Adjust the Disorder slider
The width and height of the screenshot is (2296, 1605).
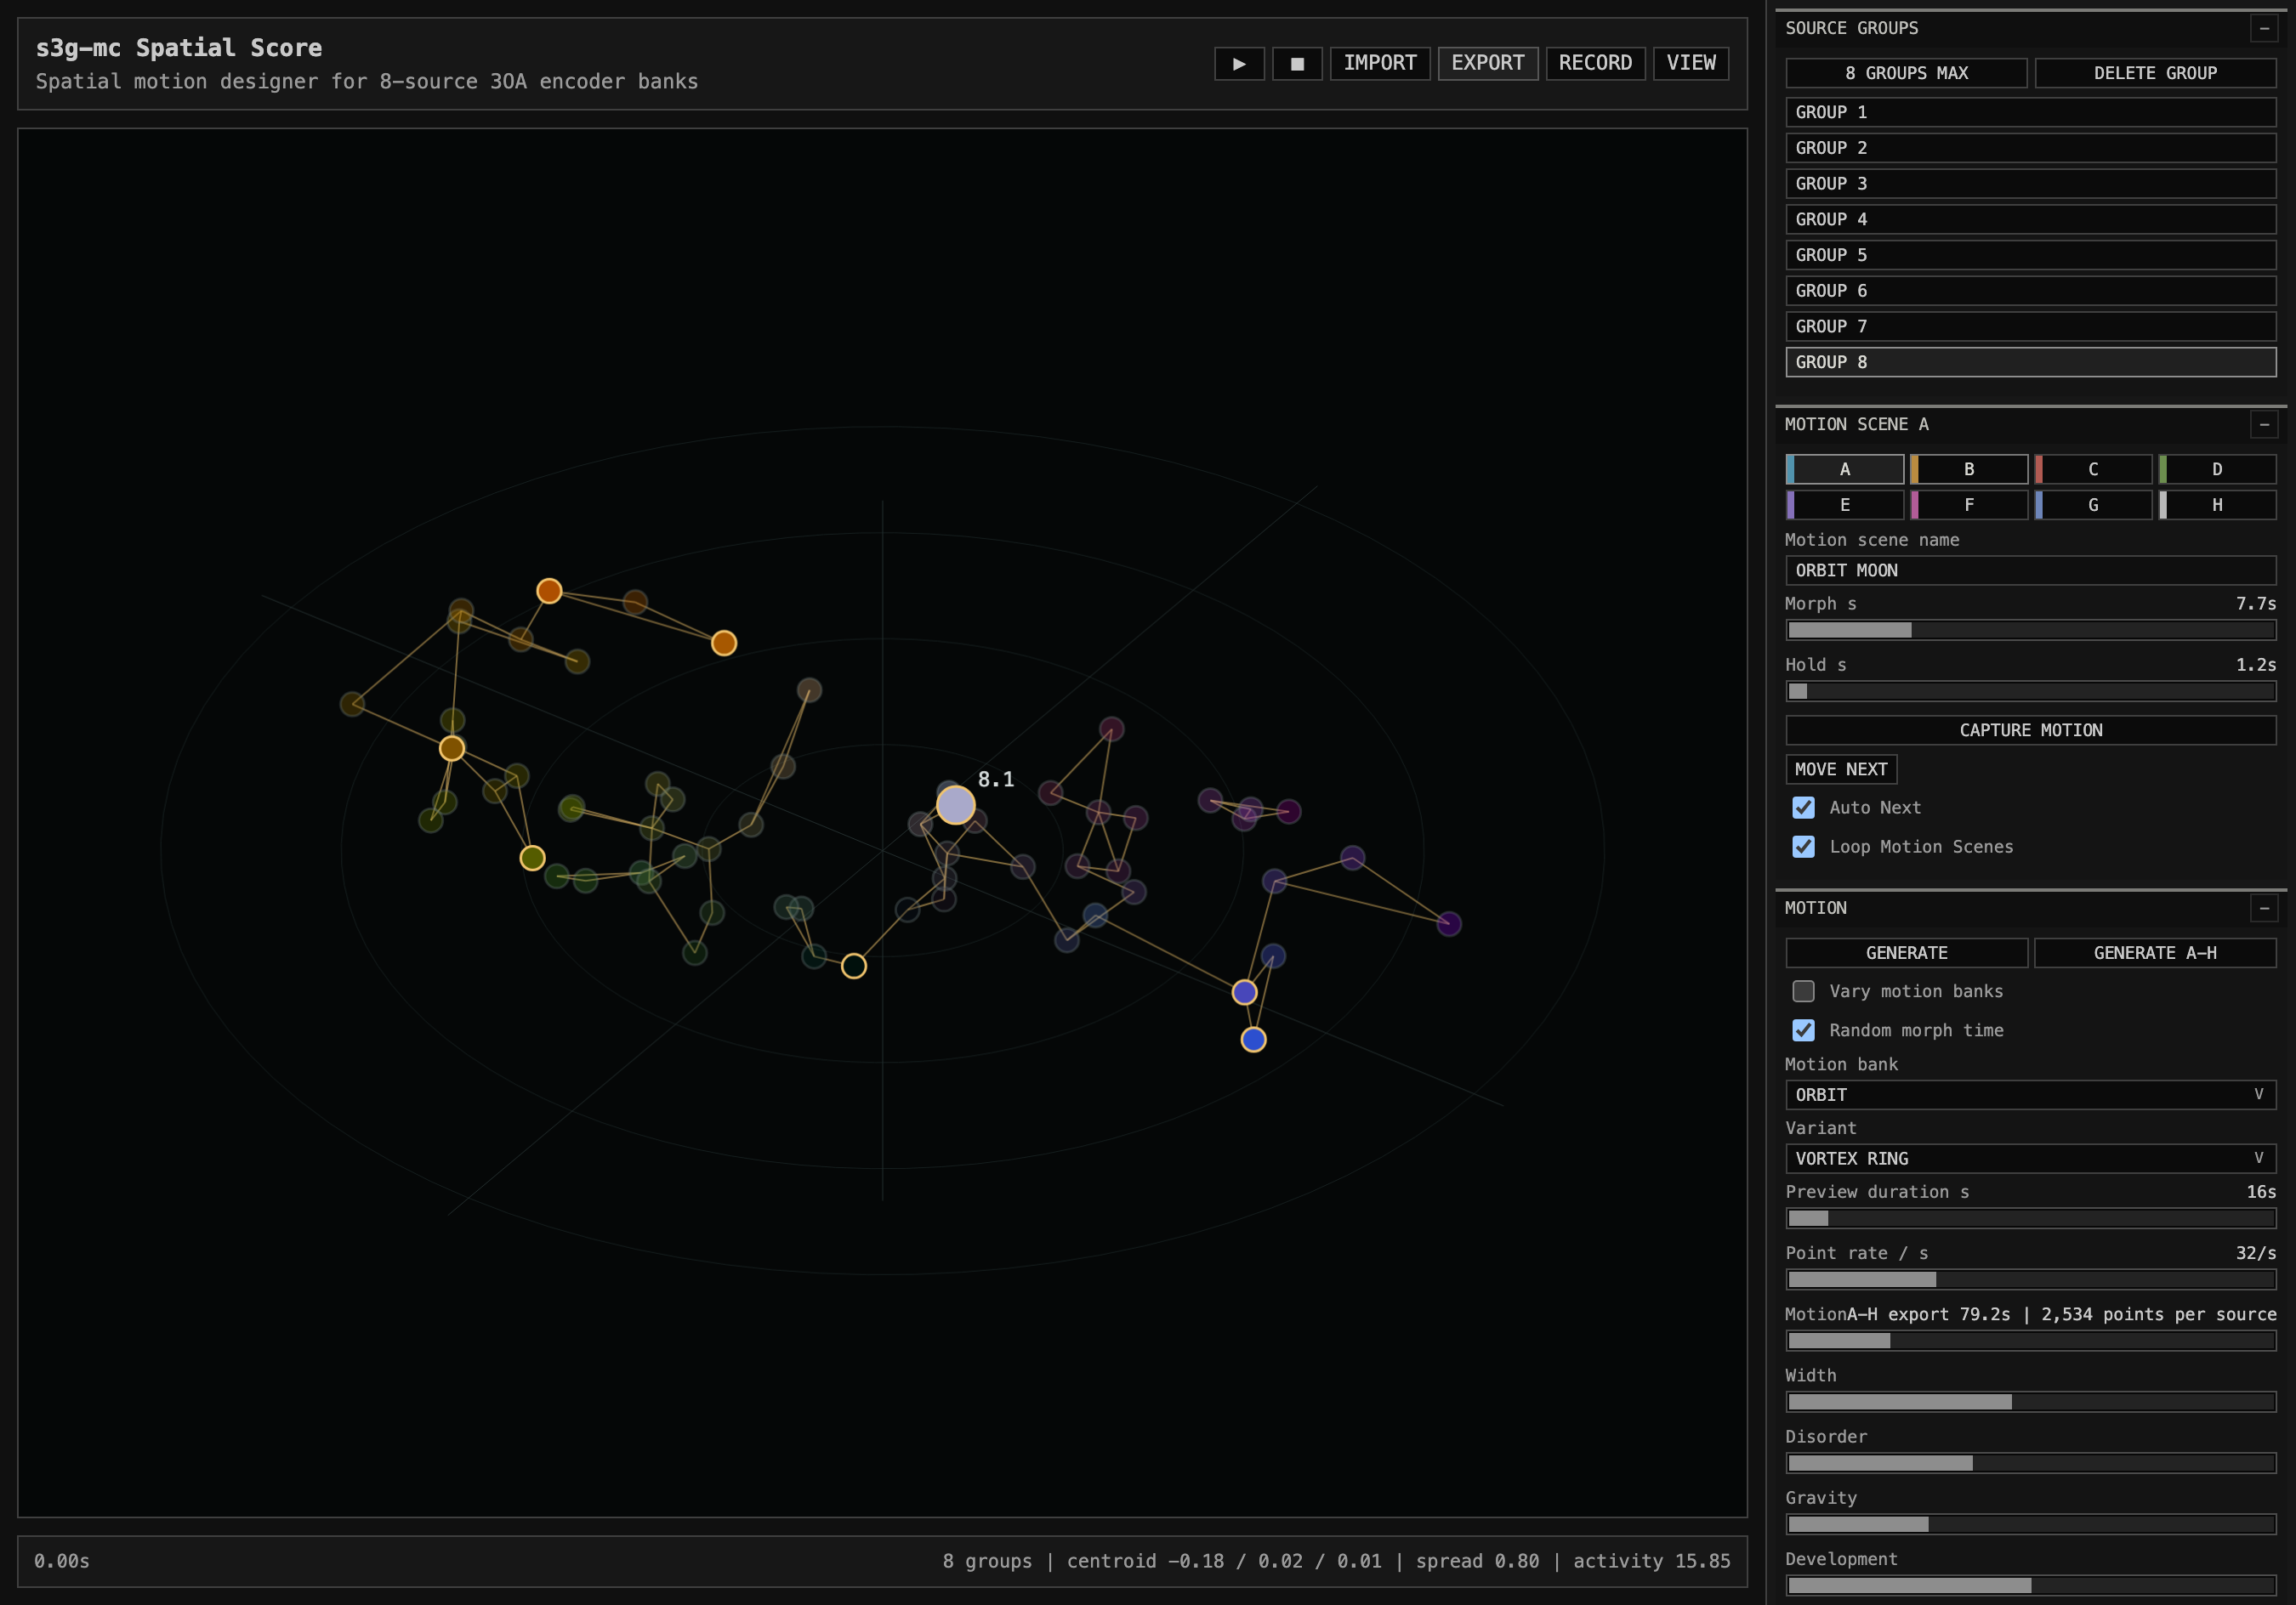2031,1463
